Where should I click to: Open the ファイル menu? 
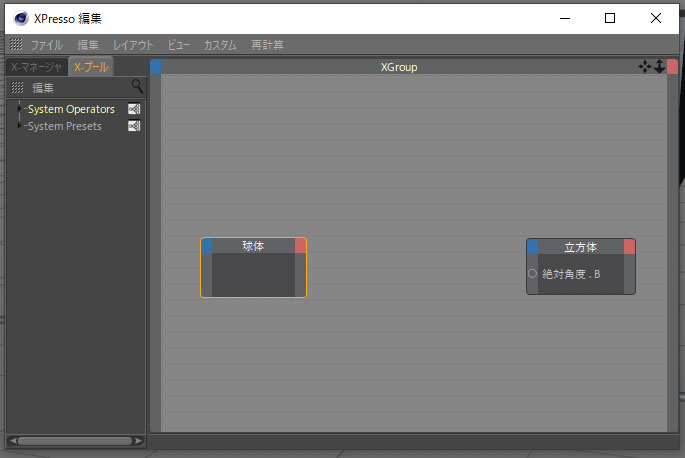click(x=46, y=45)
